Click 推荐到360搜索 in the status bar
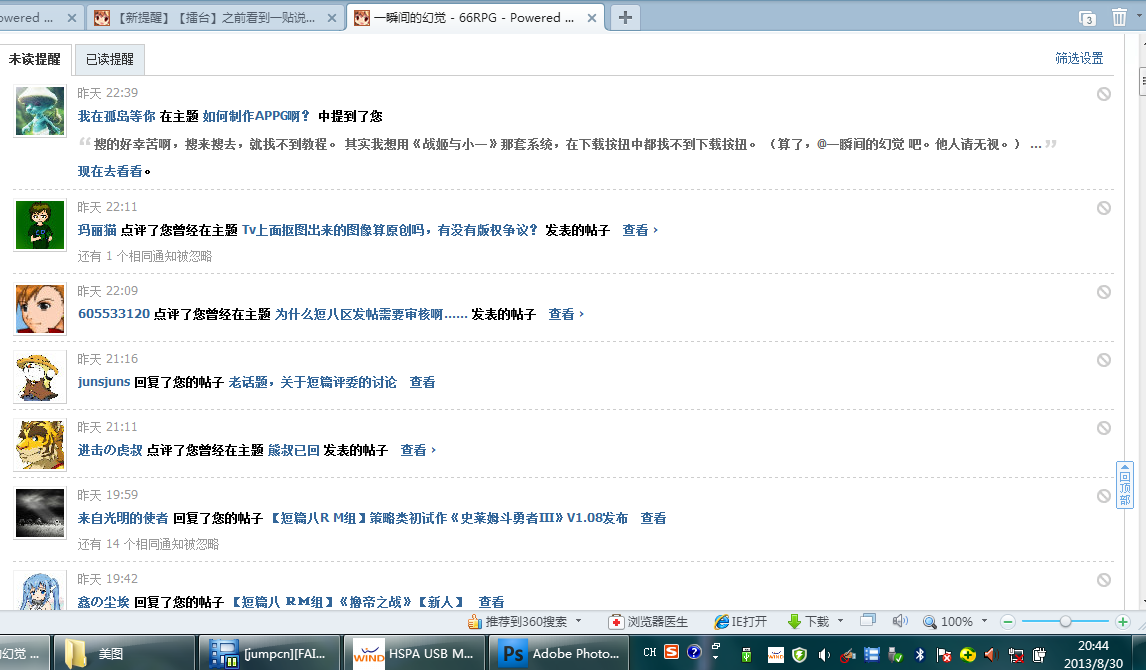 [518, 622]
